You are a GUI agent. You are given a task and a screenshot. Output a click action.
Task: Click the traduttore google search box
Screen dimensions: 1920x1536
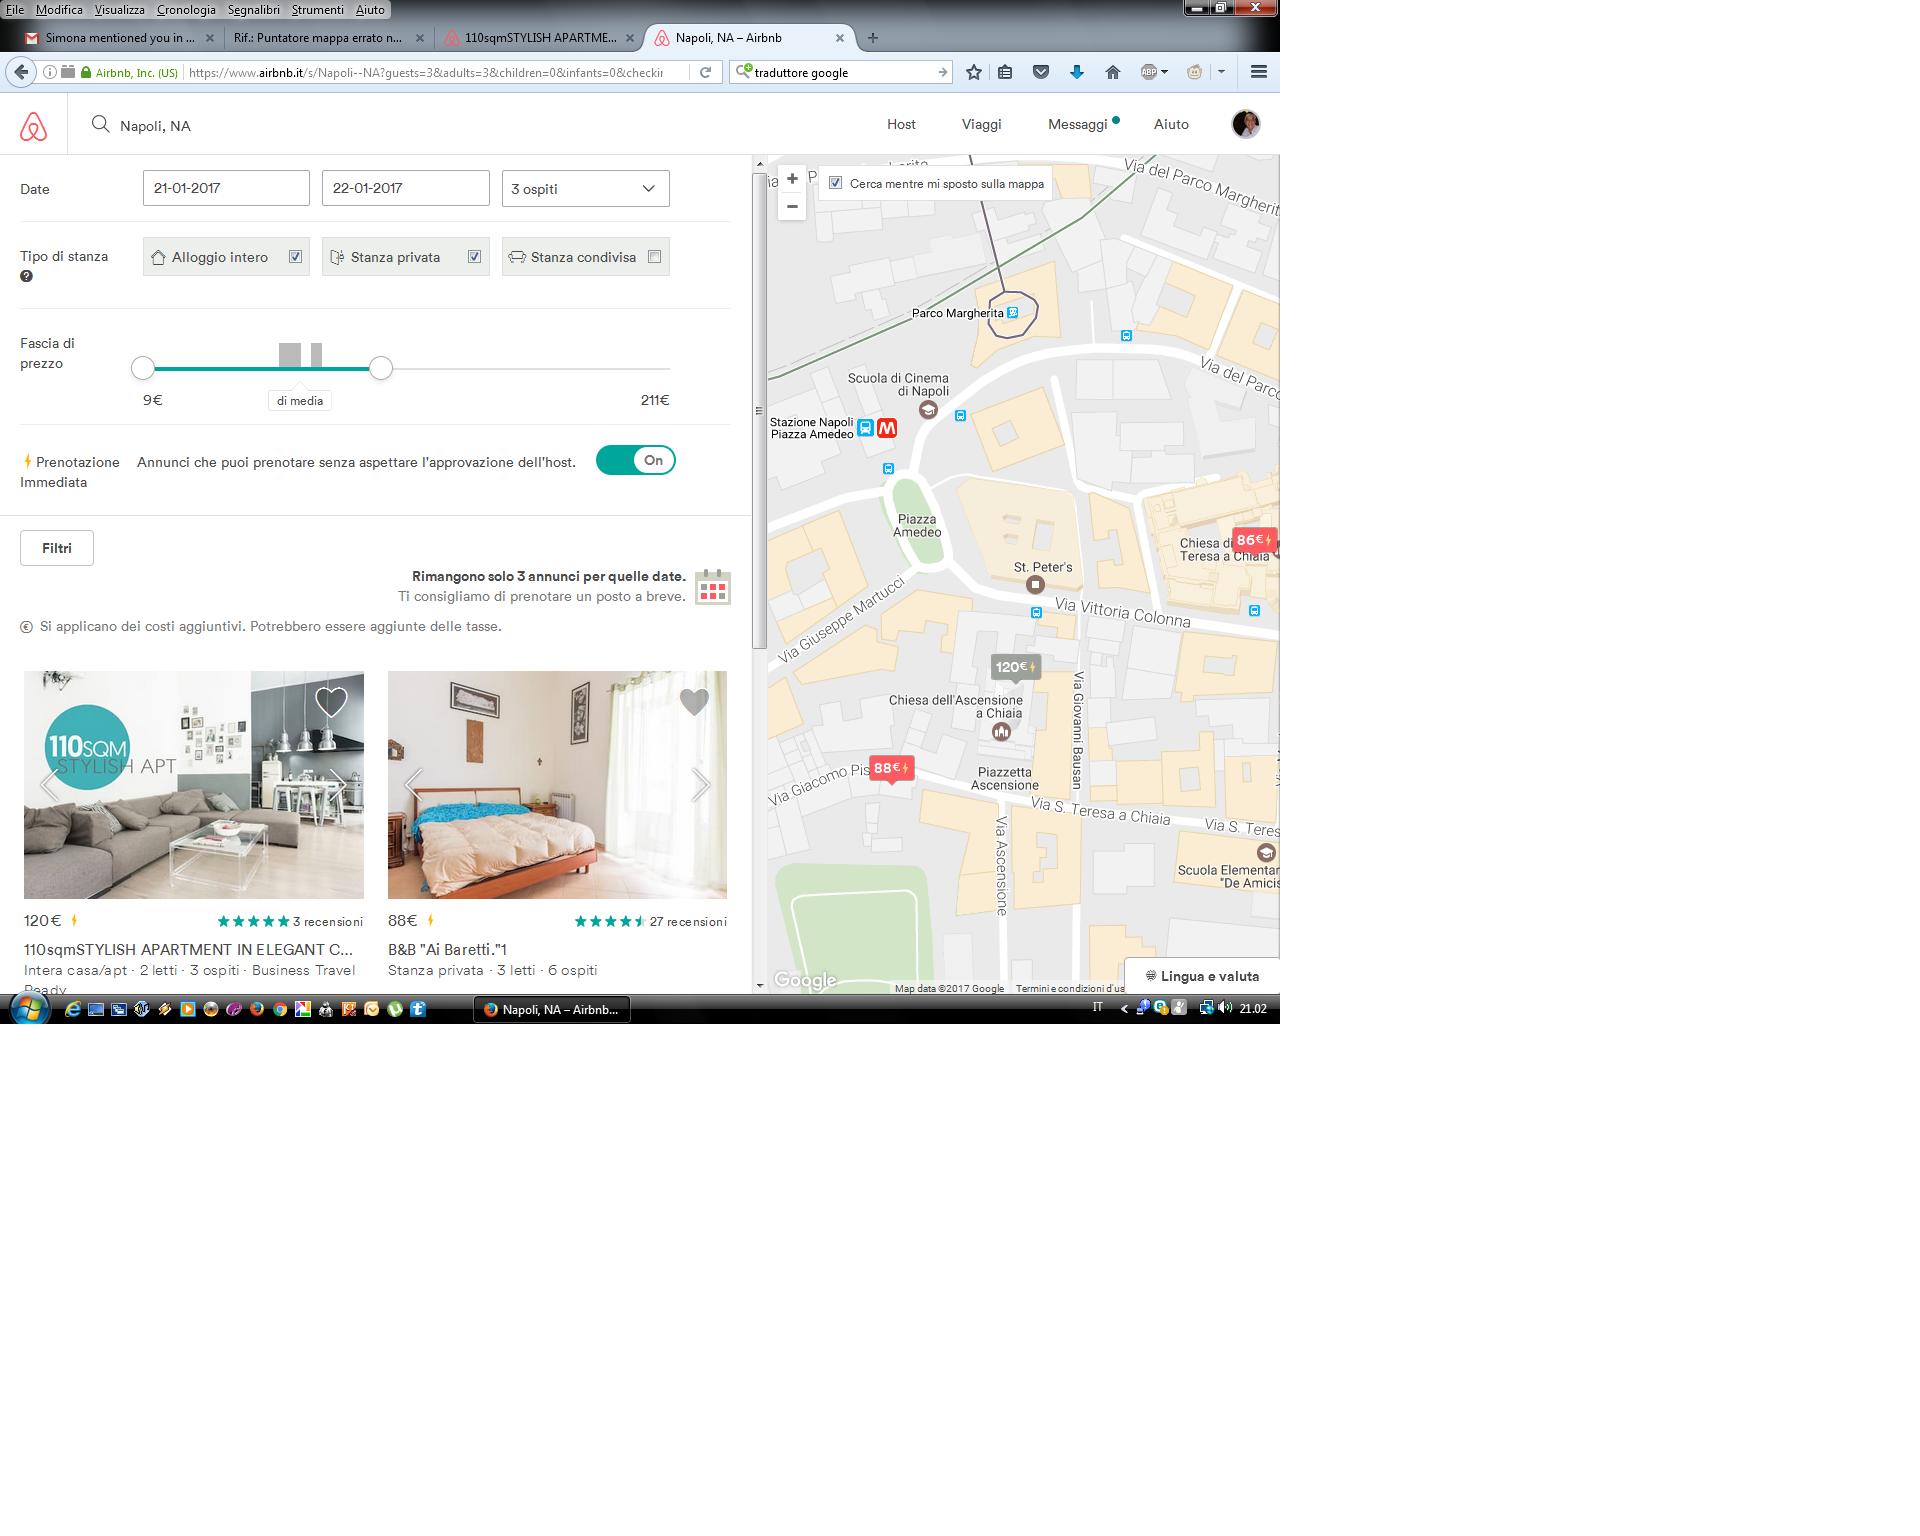point(841,72)
